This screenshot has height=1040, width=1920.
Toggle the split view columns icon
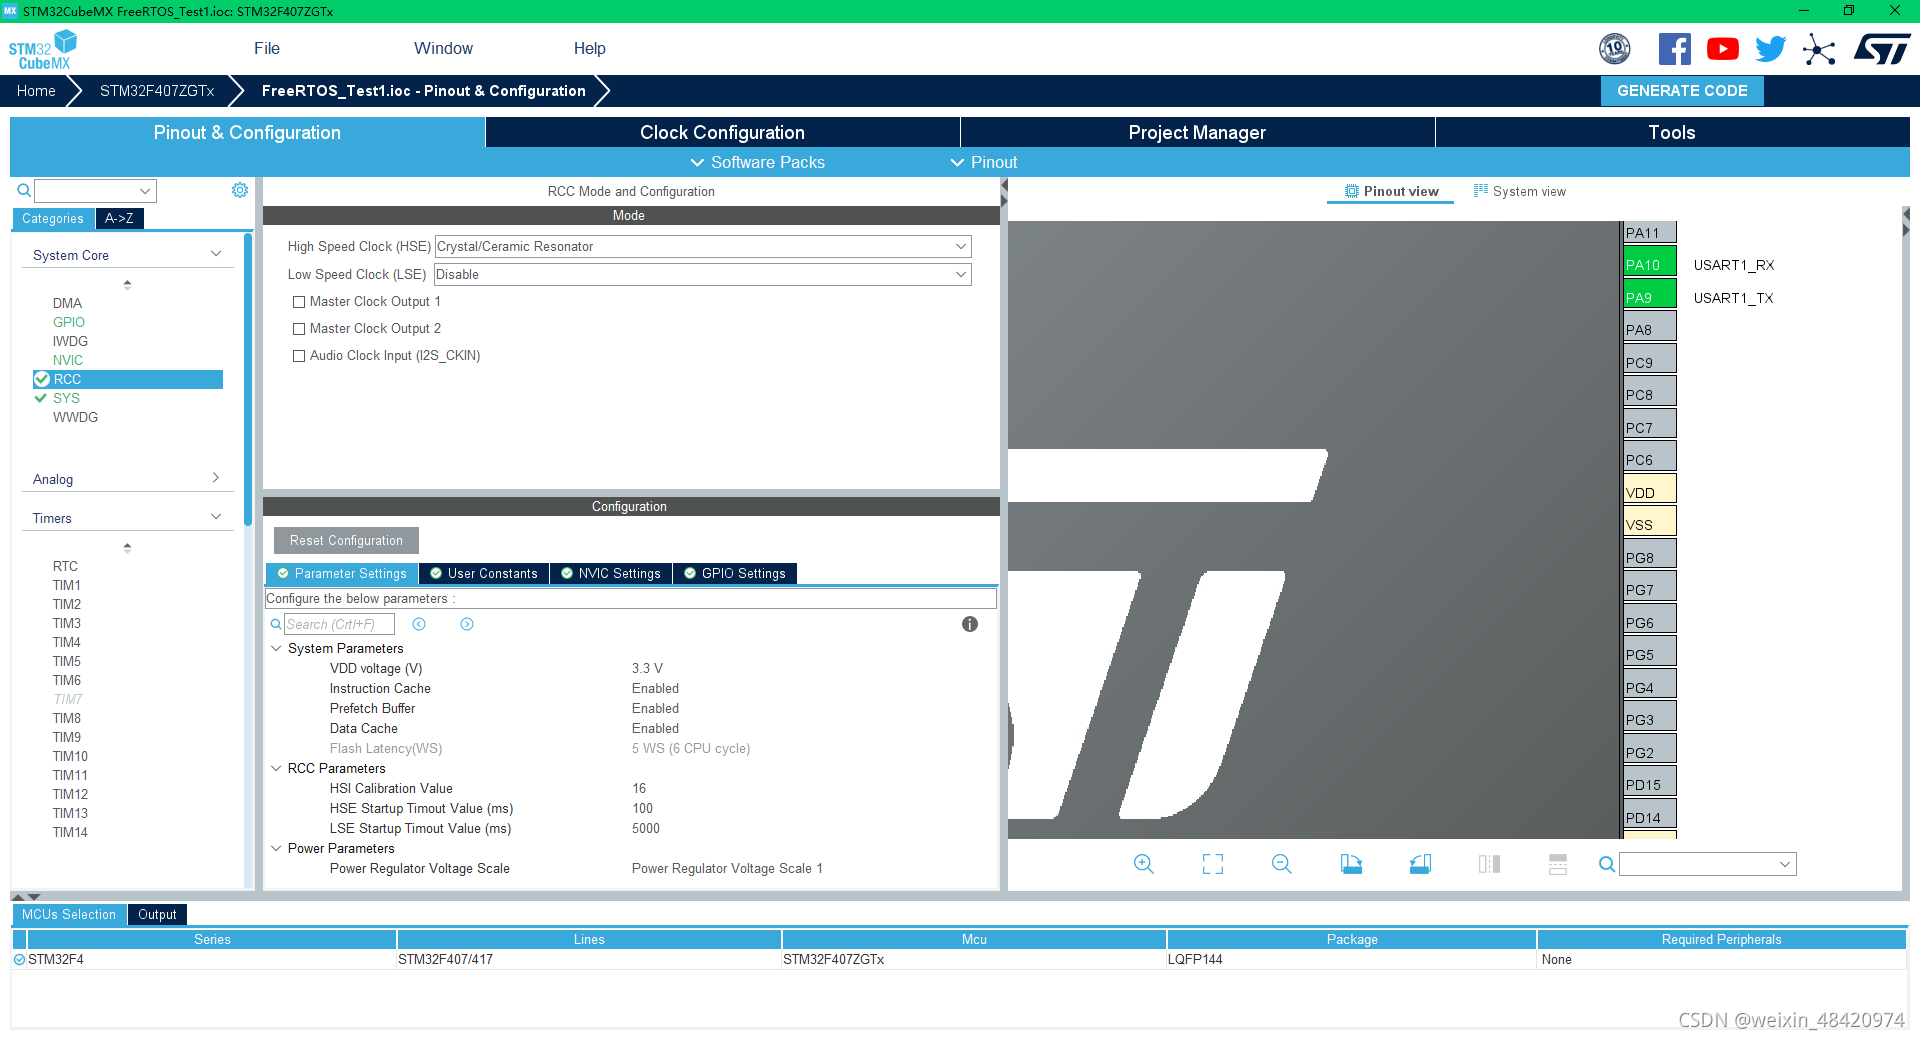point(1489,864)
